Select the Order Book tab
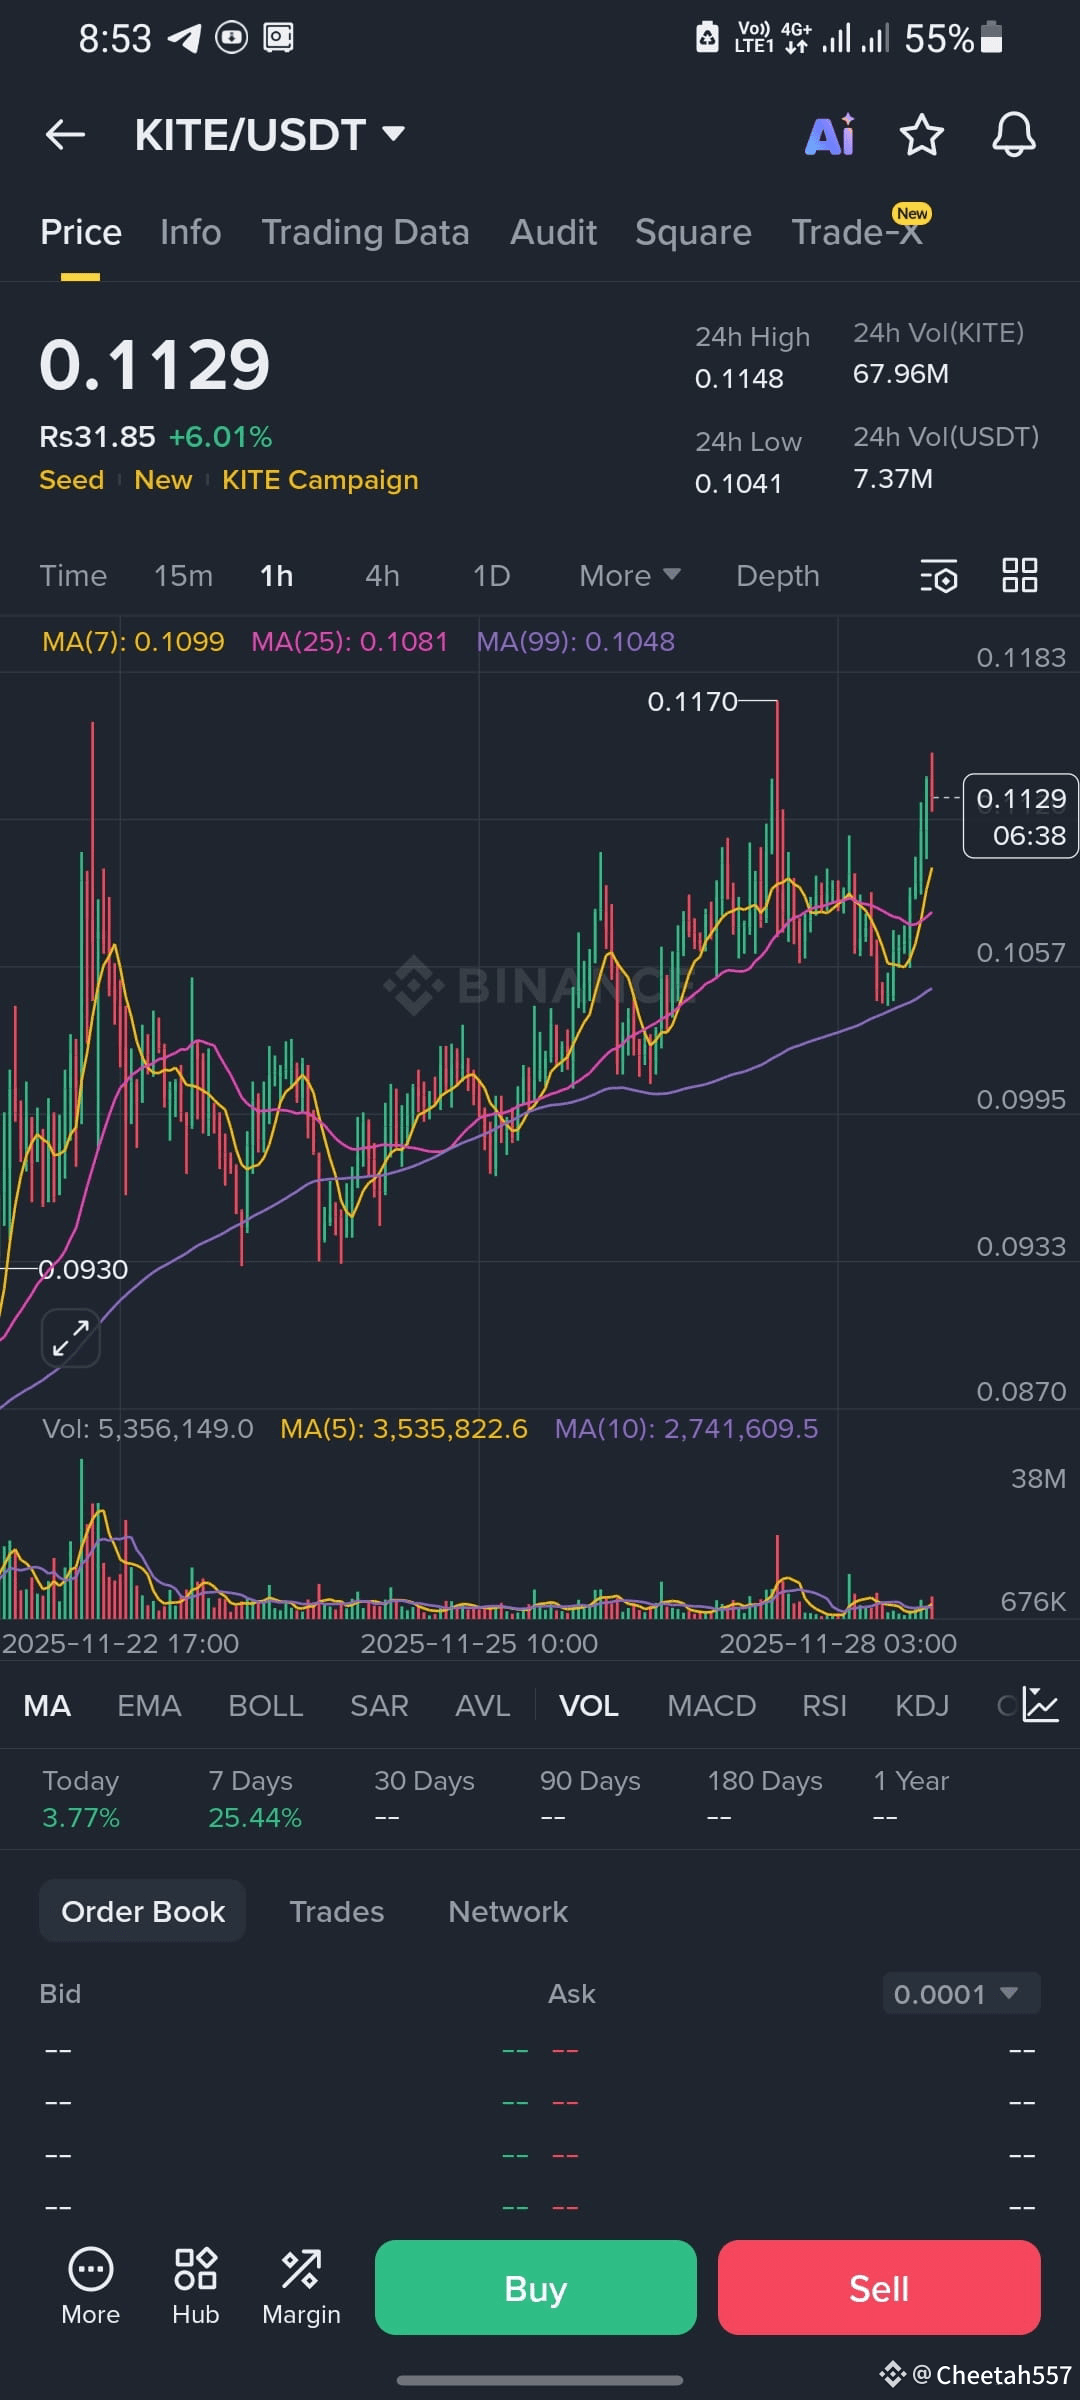Screen dimensions: 1080x2400 coord(142,1911)
